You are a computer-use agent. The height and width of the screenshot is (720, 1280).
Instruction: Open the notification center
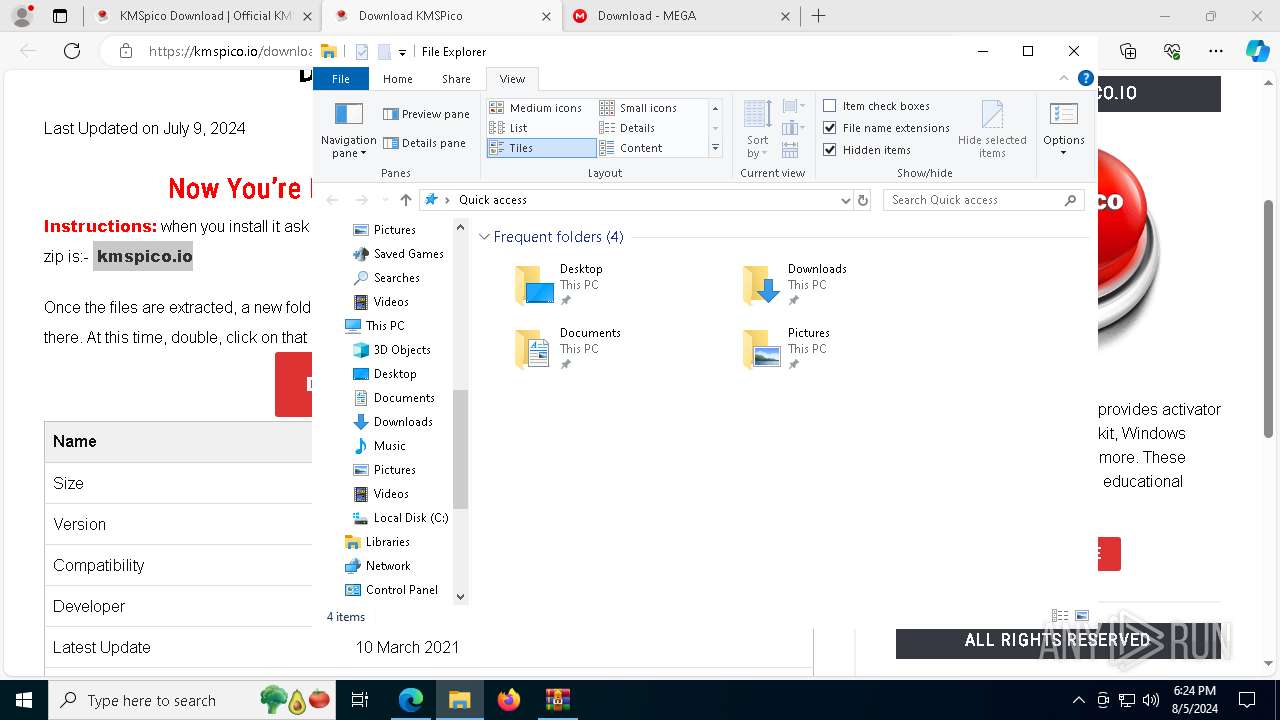pos(1247,700)
